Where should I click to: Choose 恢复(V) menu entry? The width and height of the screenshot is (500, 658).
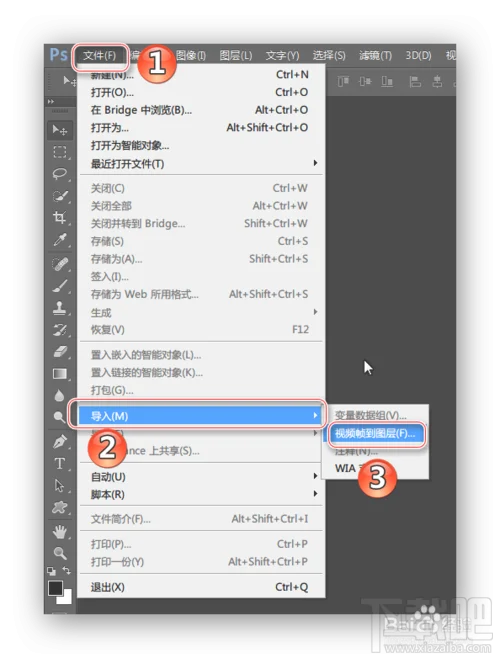(200, 330)
